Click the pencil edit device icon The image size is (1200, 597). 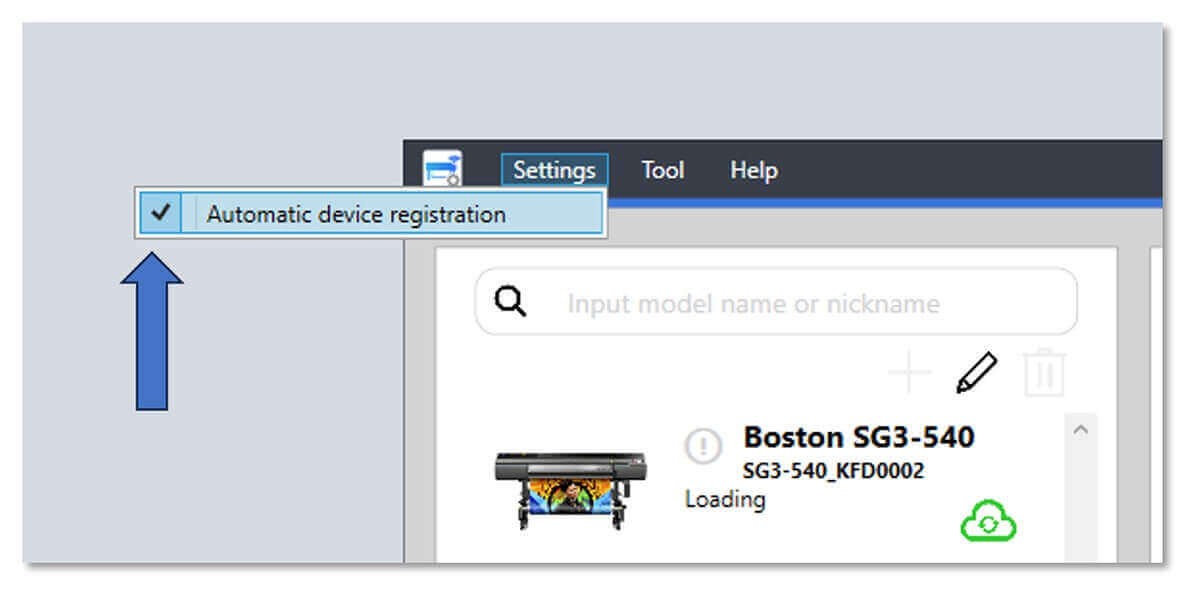click(x=976, y=373)
